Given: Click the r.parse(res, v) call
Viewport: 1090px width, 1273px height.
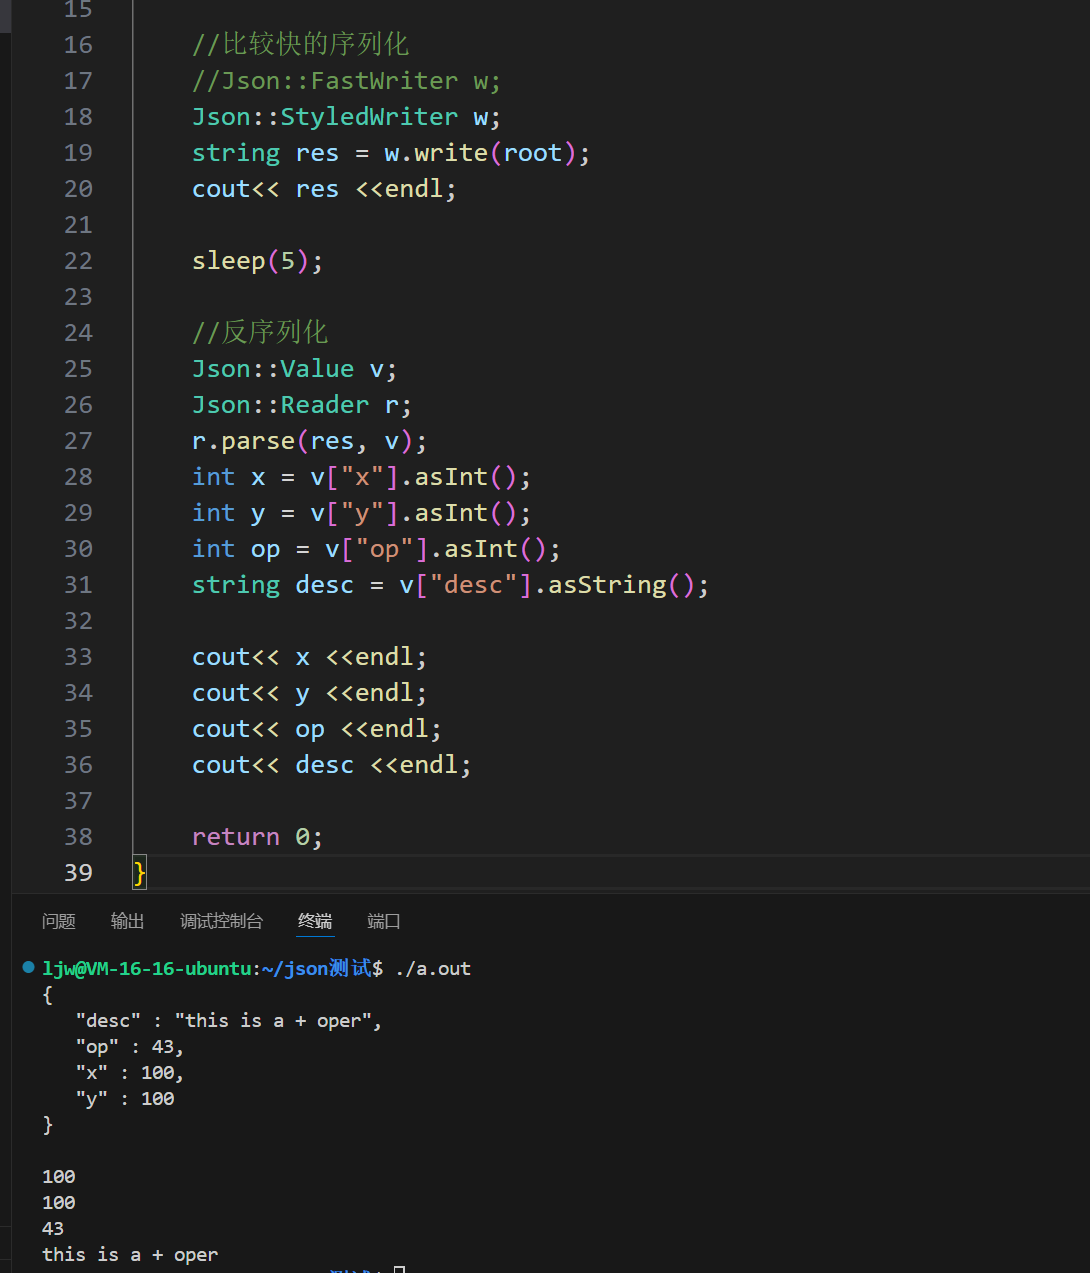Looking at the screenshot, I should pyautogui.click(x=309, y=441).
